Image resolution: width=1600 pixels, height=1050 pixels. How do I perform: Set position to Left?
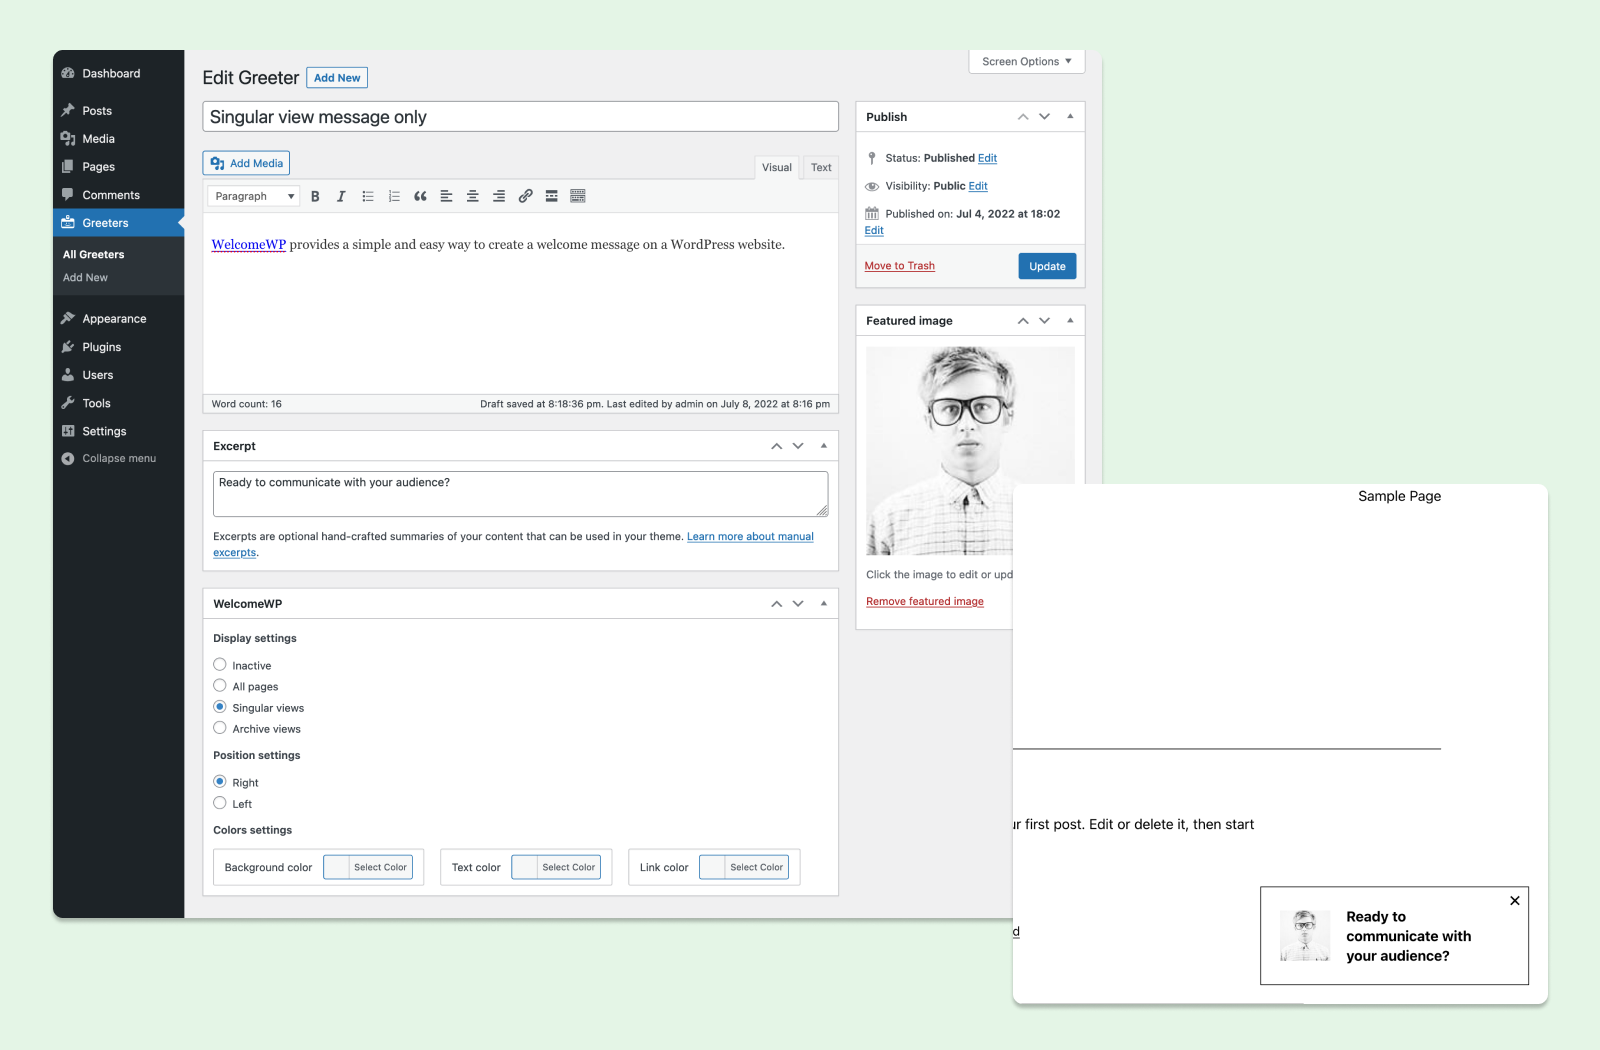[220, 803]
